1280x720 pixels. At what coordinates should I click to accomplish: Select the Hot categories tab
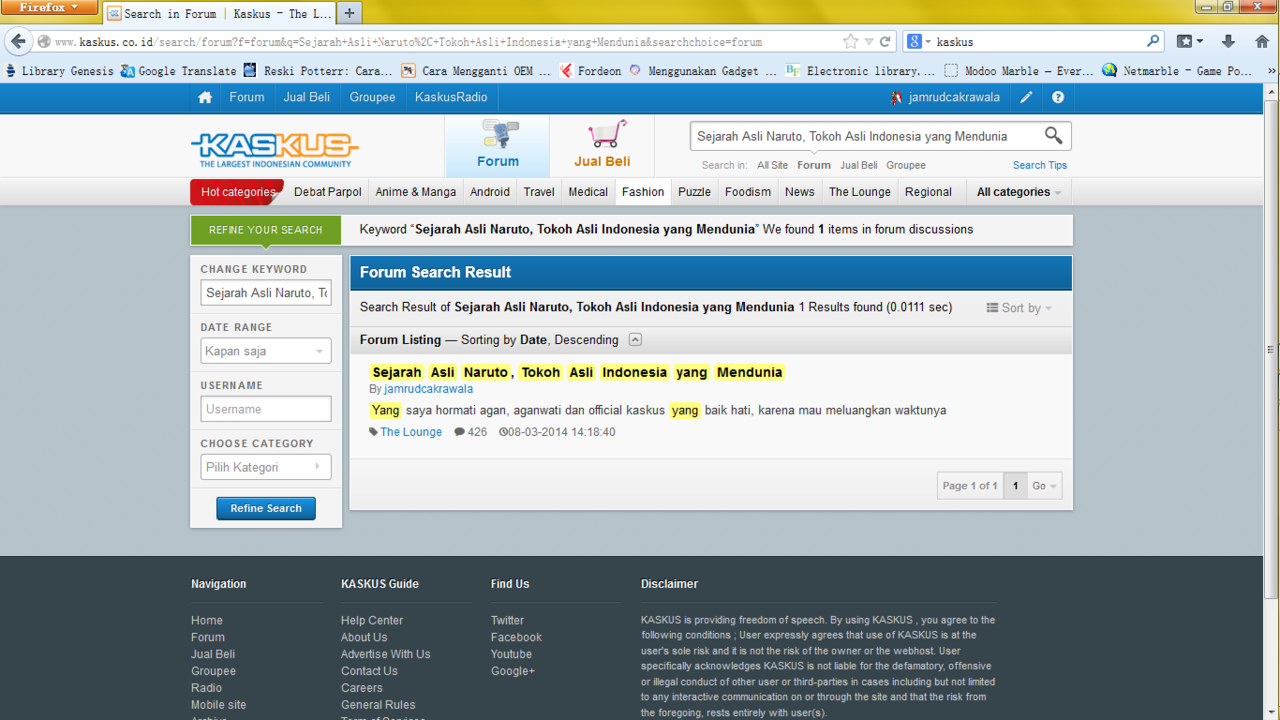(238, 192)
